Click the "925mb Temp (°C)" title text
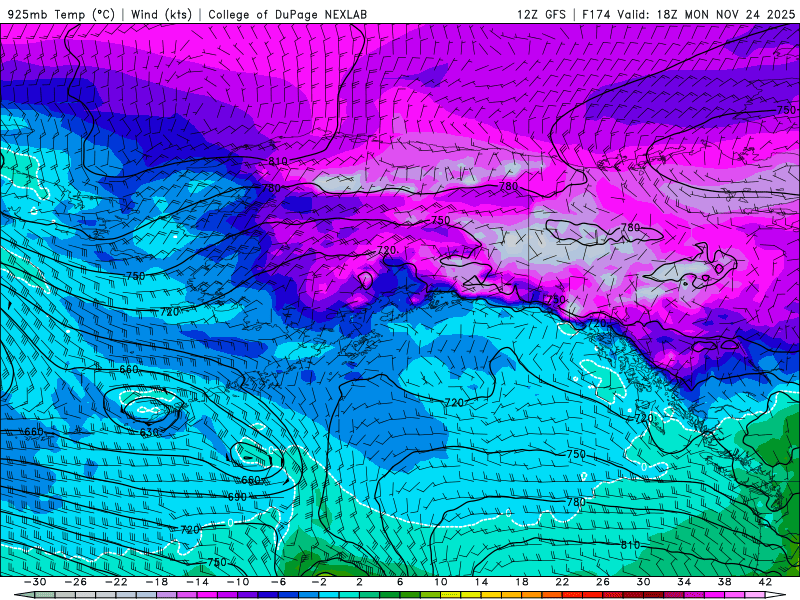The width and height of the screenshot is (800, 600). pyautogui.click(x=61, y=14)
